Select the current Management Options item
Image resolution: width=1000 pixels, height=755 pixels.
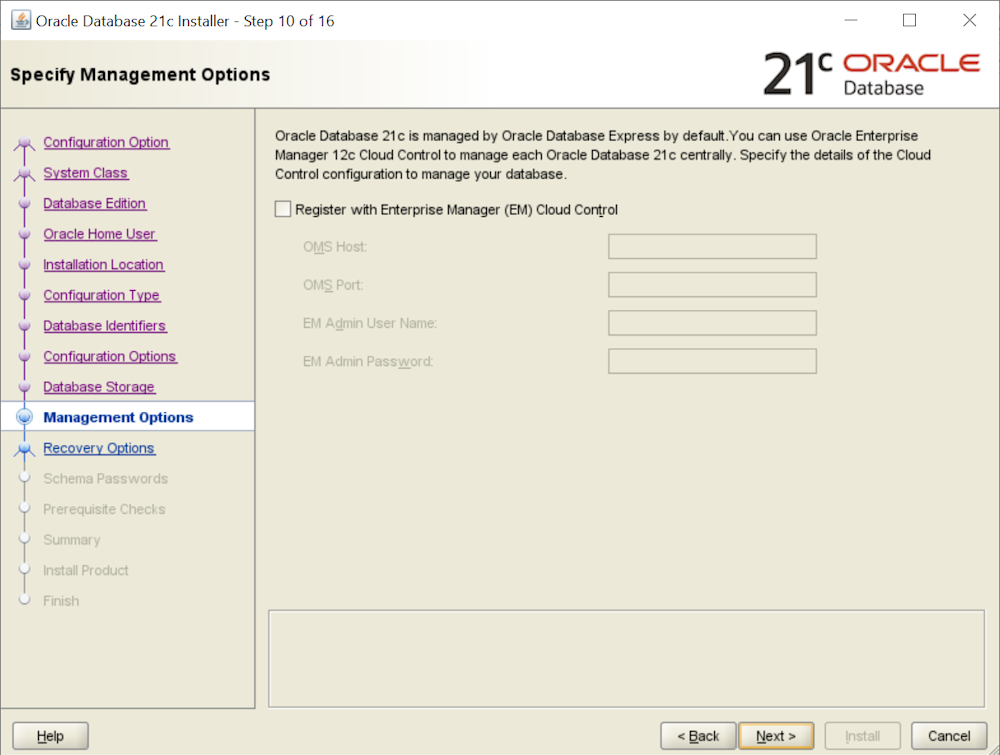(x=118, y=418)
